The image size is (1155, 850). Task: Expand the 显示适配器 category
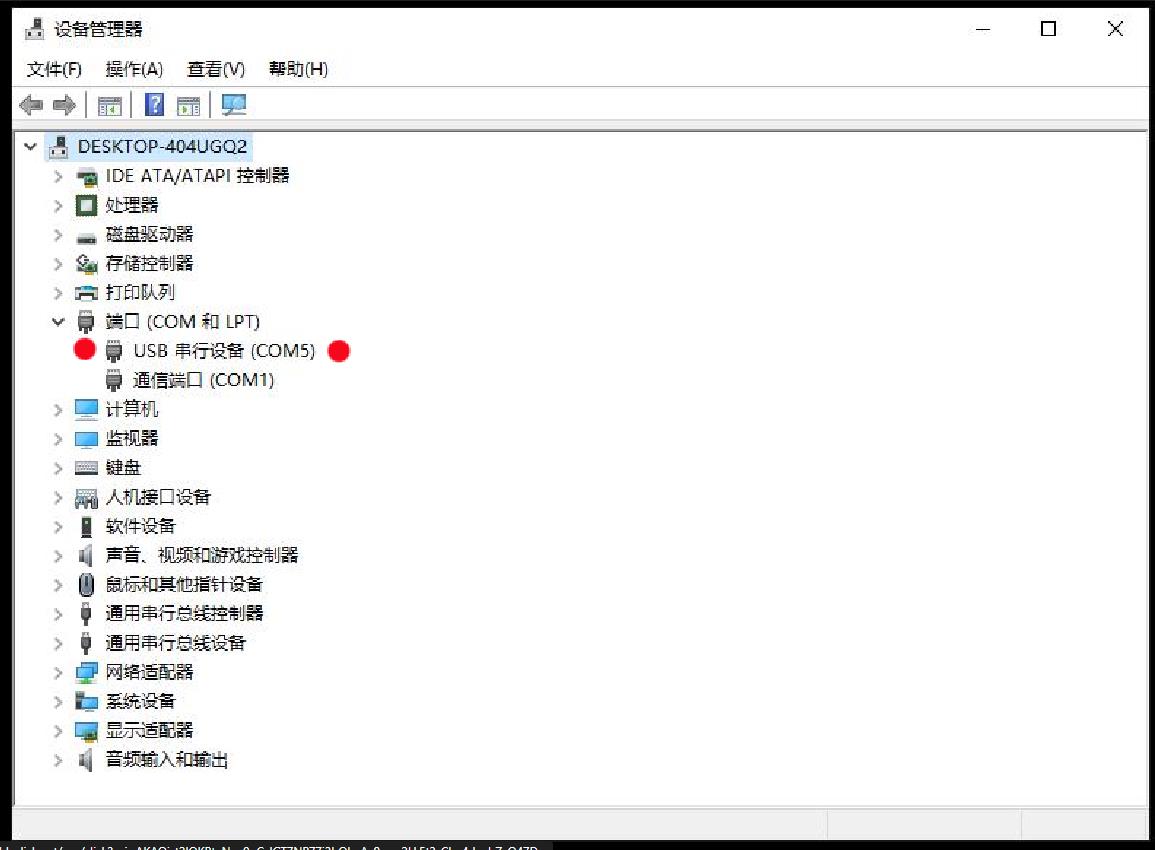pyautogui.click(x=58, y=731)
